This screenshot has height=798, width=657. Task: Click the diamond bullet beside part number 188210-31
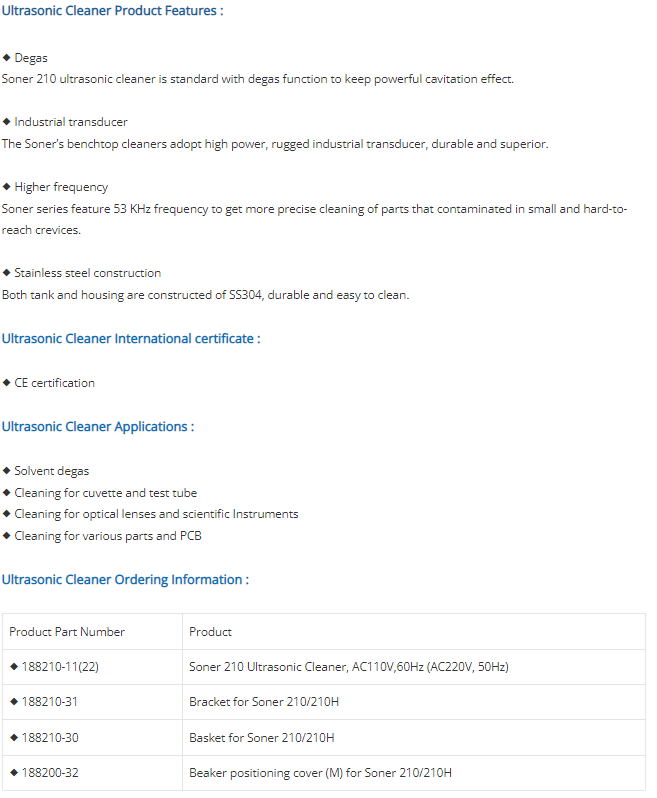click(14, 702)
